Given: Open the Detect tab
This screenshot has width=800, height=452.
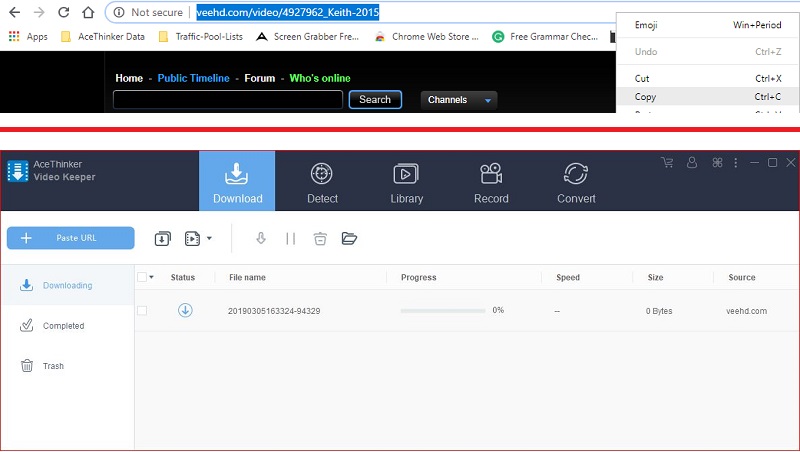Looking at the screenshot, I should coord(322,182).
